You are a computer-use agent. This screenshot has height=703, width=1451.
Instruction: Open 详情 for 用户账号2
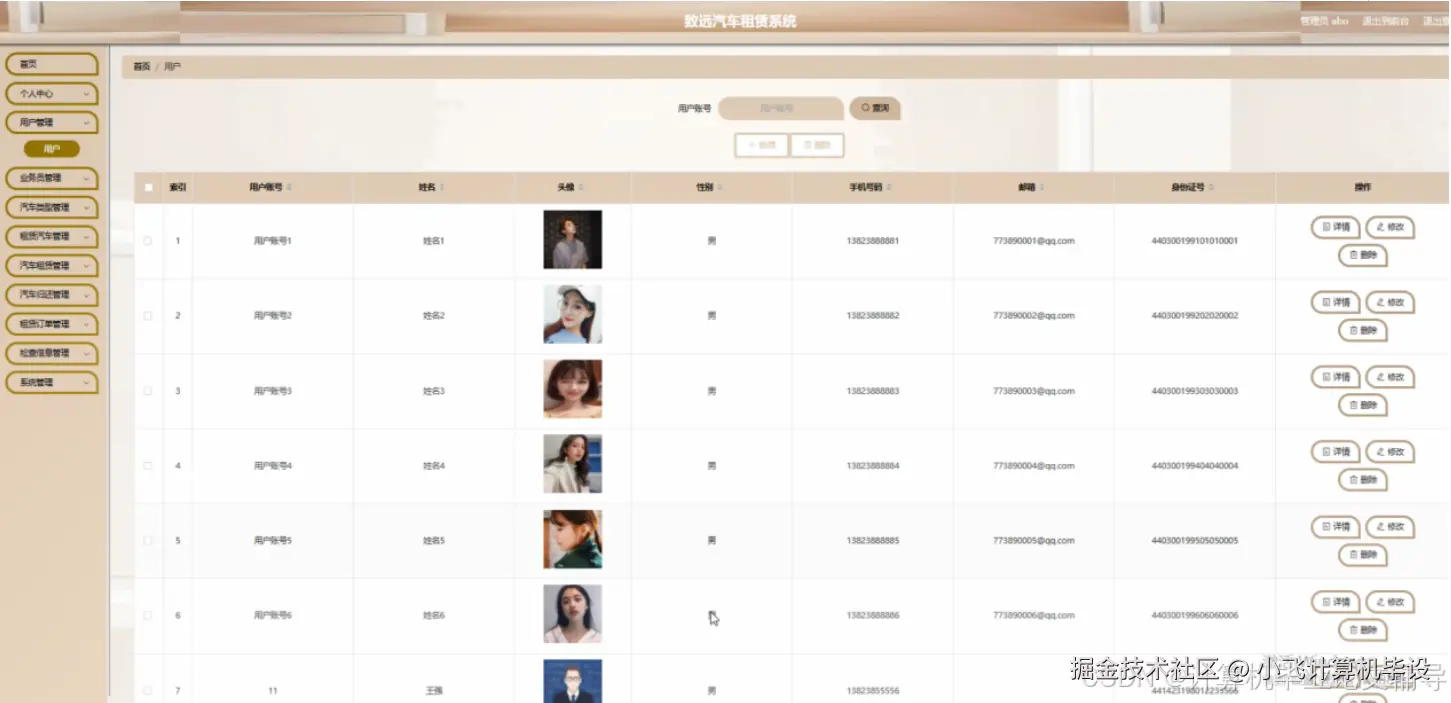(1335, 302)
